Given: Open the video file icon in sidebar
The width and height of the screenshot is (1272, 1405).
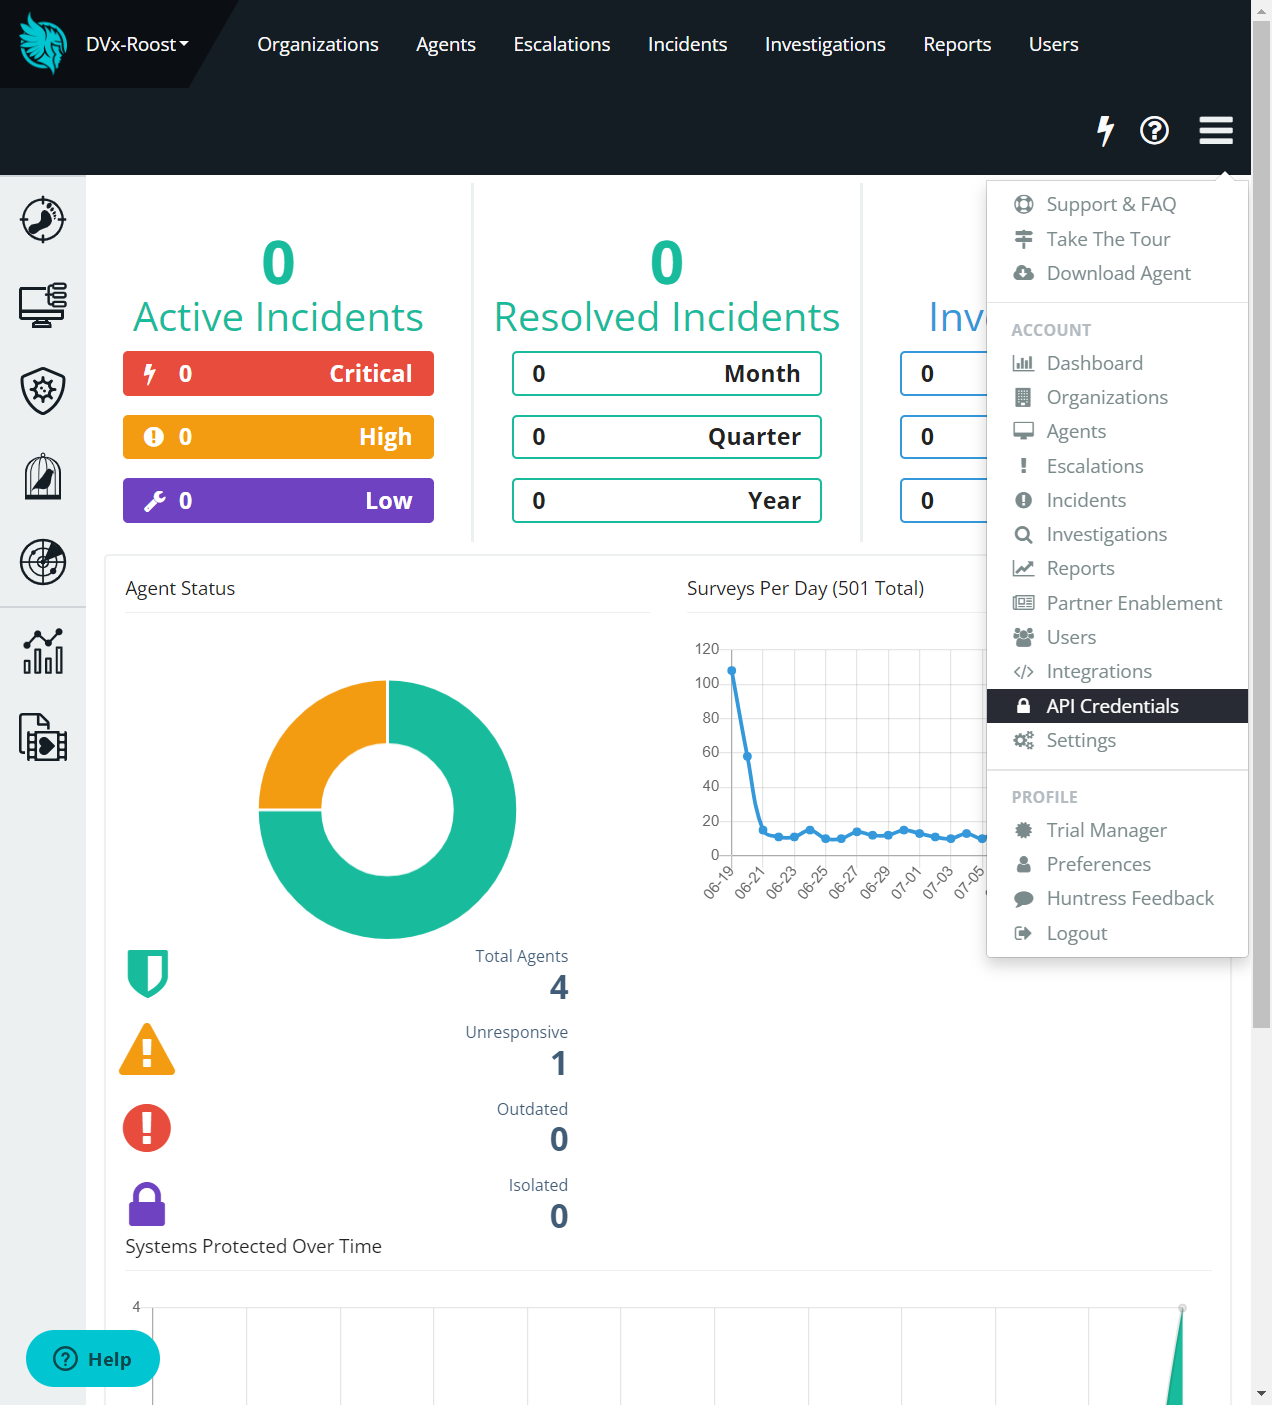Looking at the screenshot, I should (x=43, y=737).
